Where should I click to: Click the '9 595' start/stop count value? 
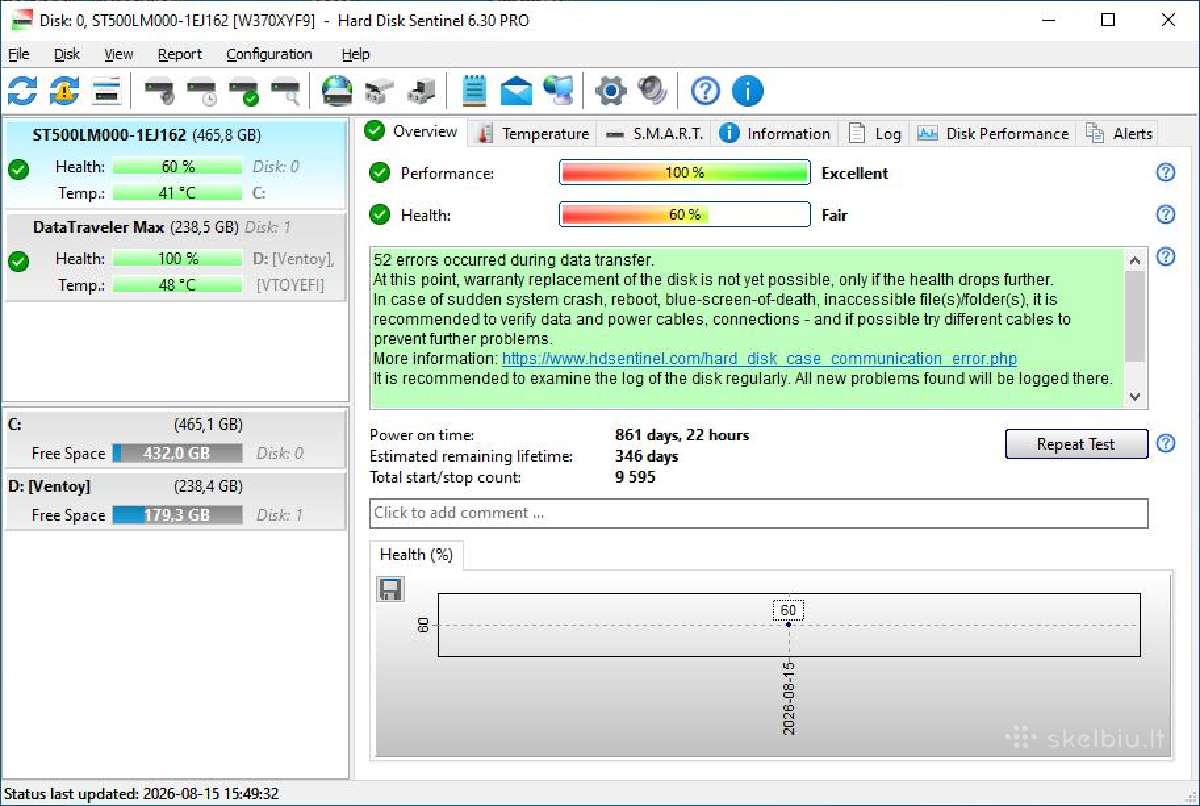click(x=635, y=477)
